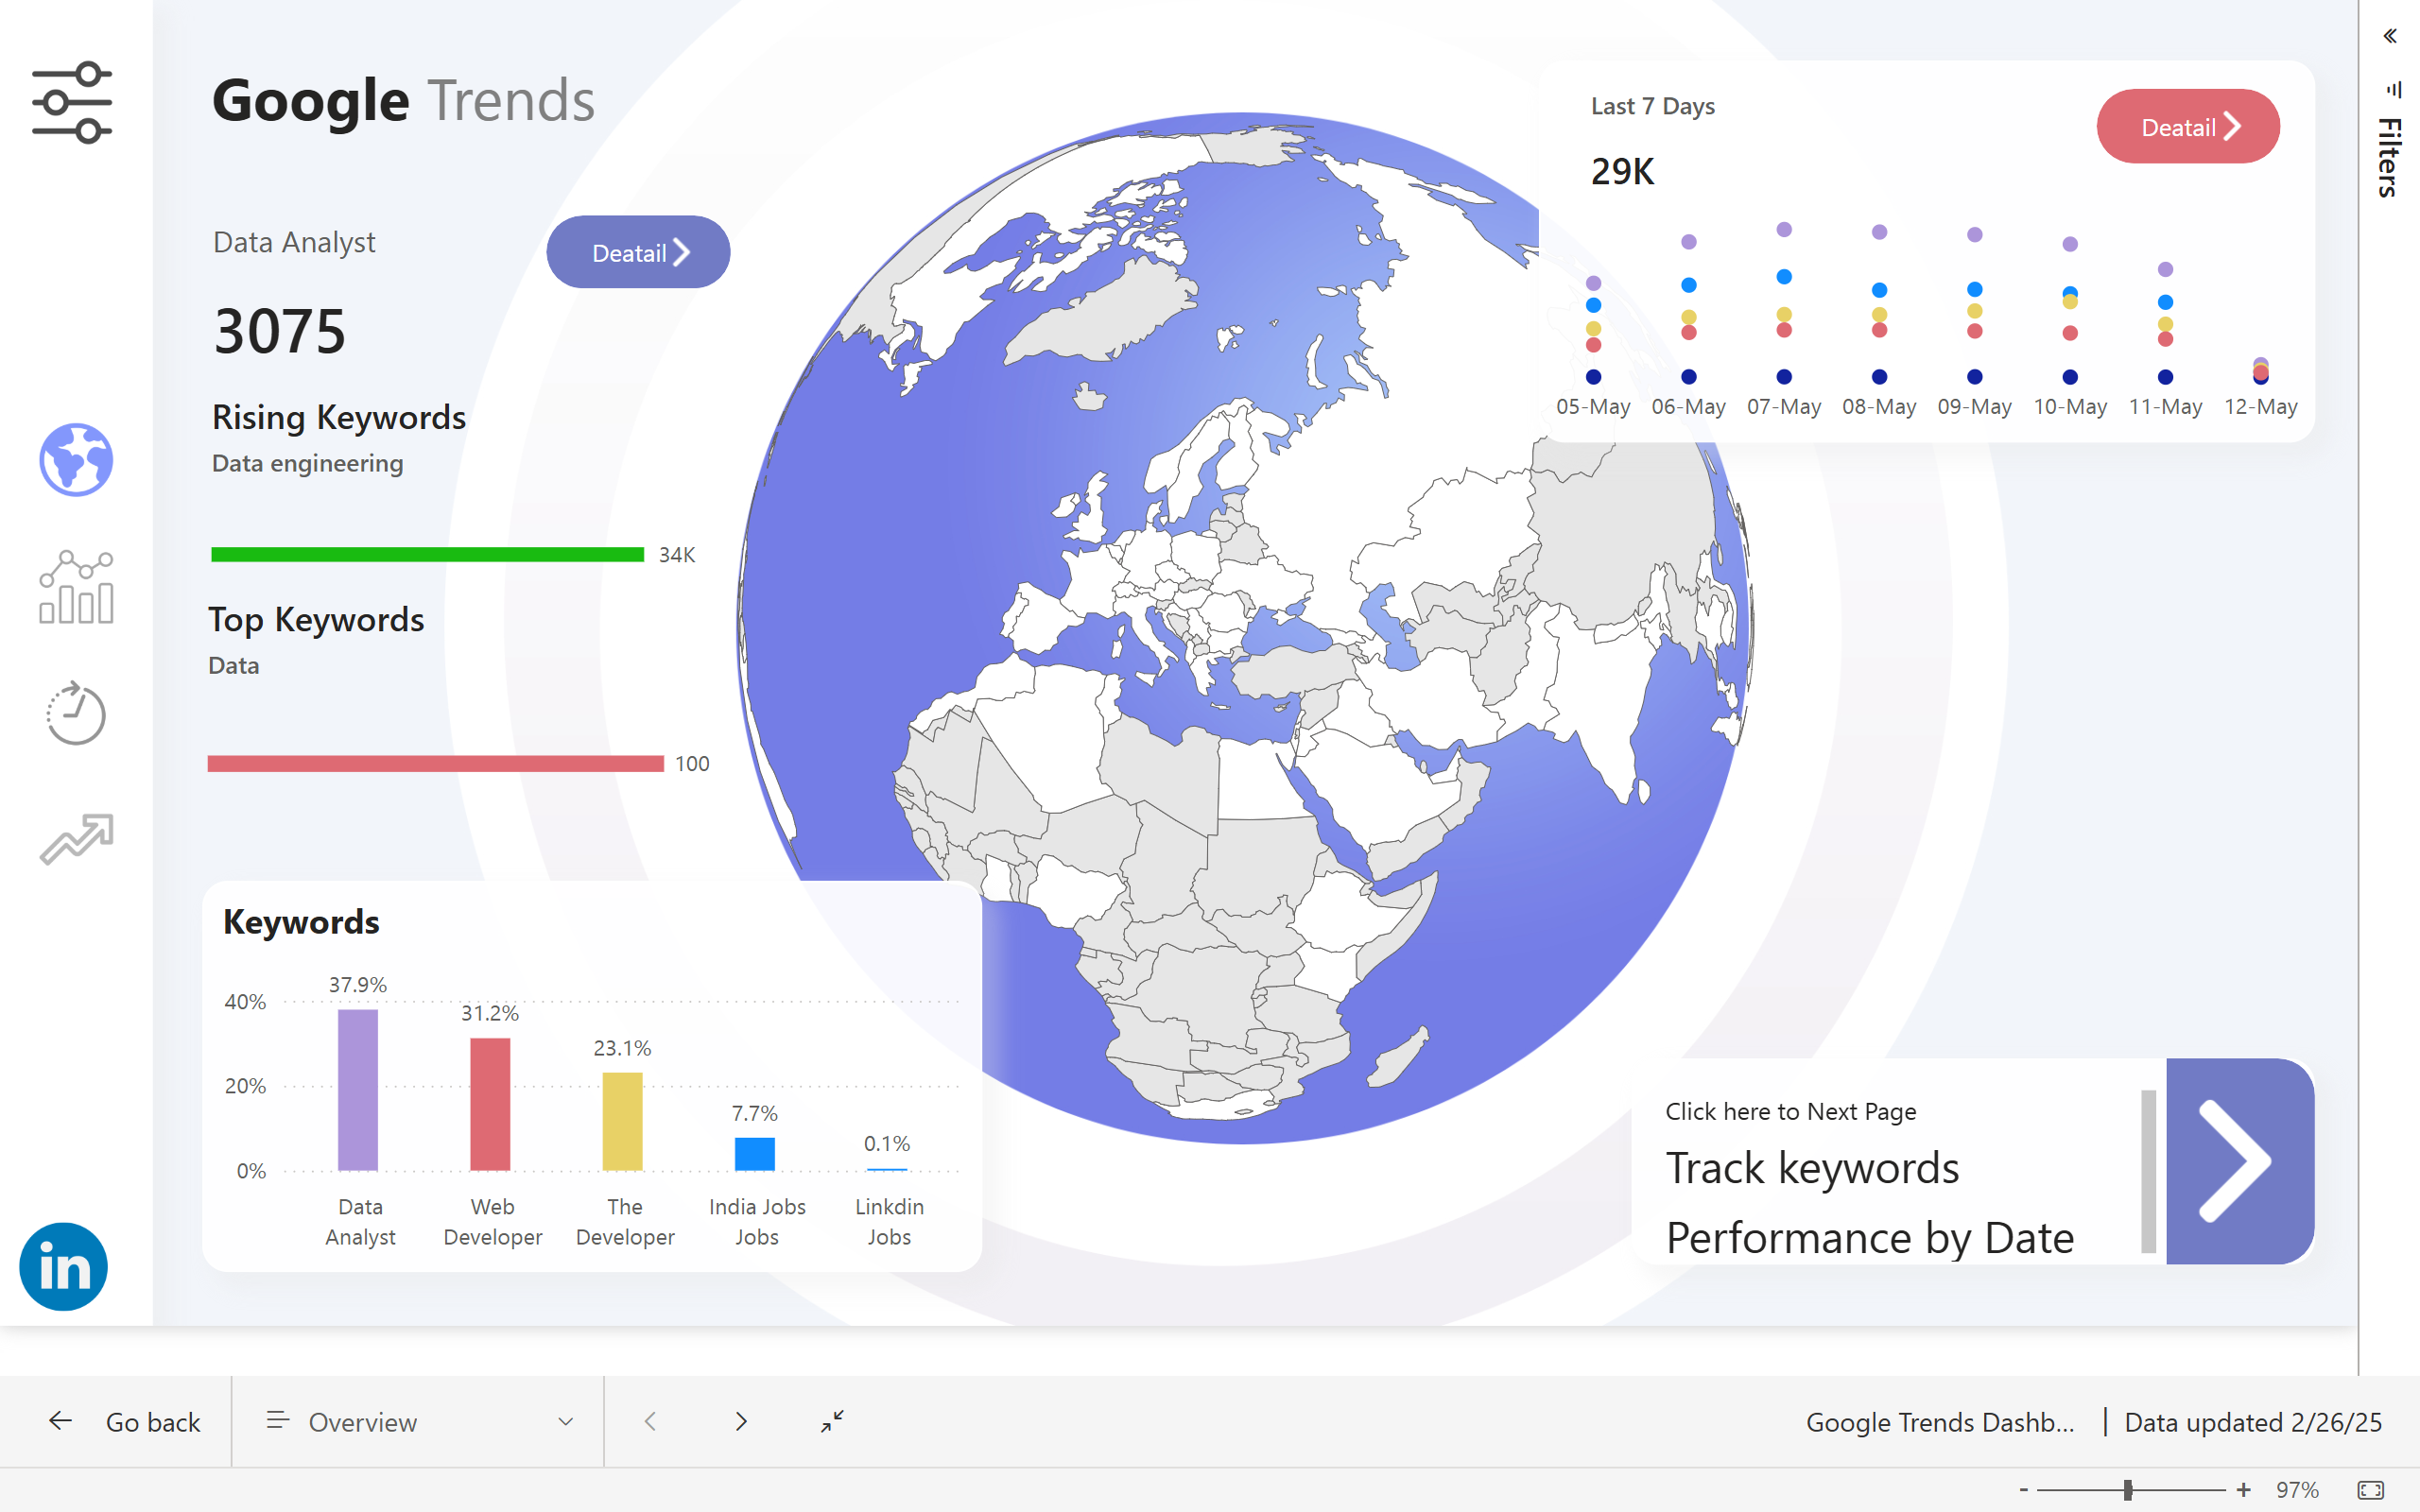Open the LinkedIn profile icon
Screen dimensions: 2420x1512
[63, 1266]
